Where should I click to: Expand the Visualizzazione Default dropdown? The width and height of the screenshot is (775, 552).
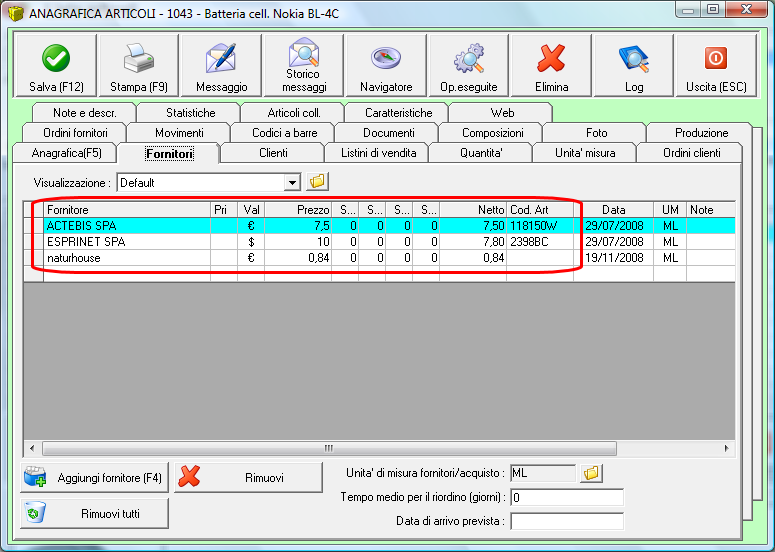coord(292,183)
